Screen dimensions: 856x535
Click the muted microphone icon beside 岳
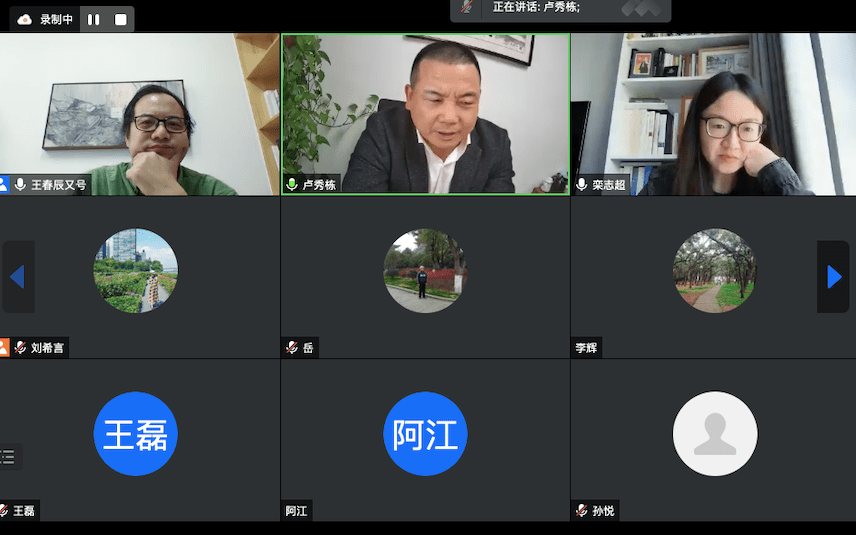292,347
